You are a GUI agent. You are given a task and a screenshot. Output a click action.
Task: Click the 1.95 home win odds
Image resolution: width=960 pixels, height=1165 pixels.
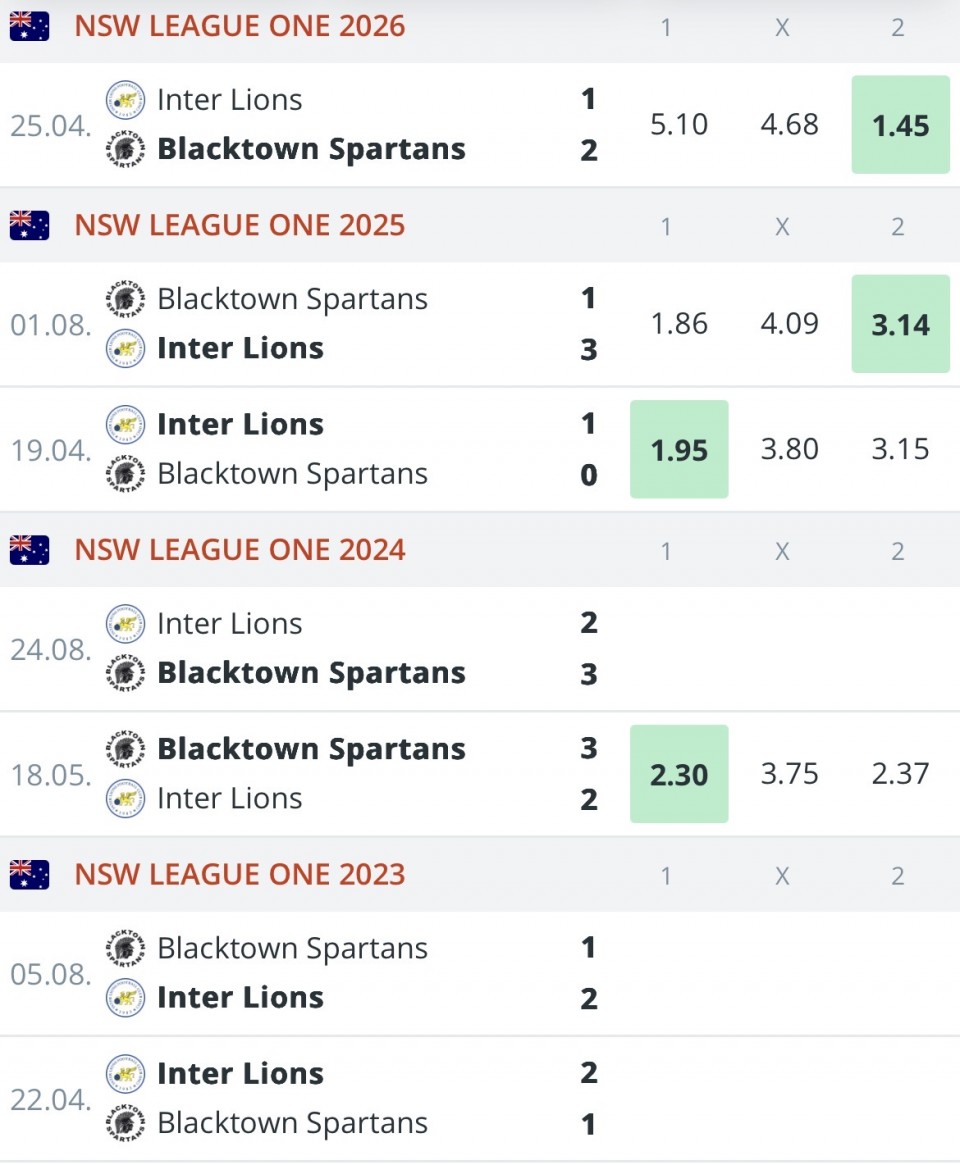[679, 450]
